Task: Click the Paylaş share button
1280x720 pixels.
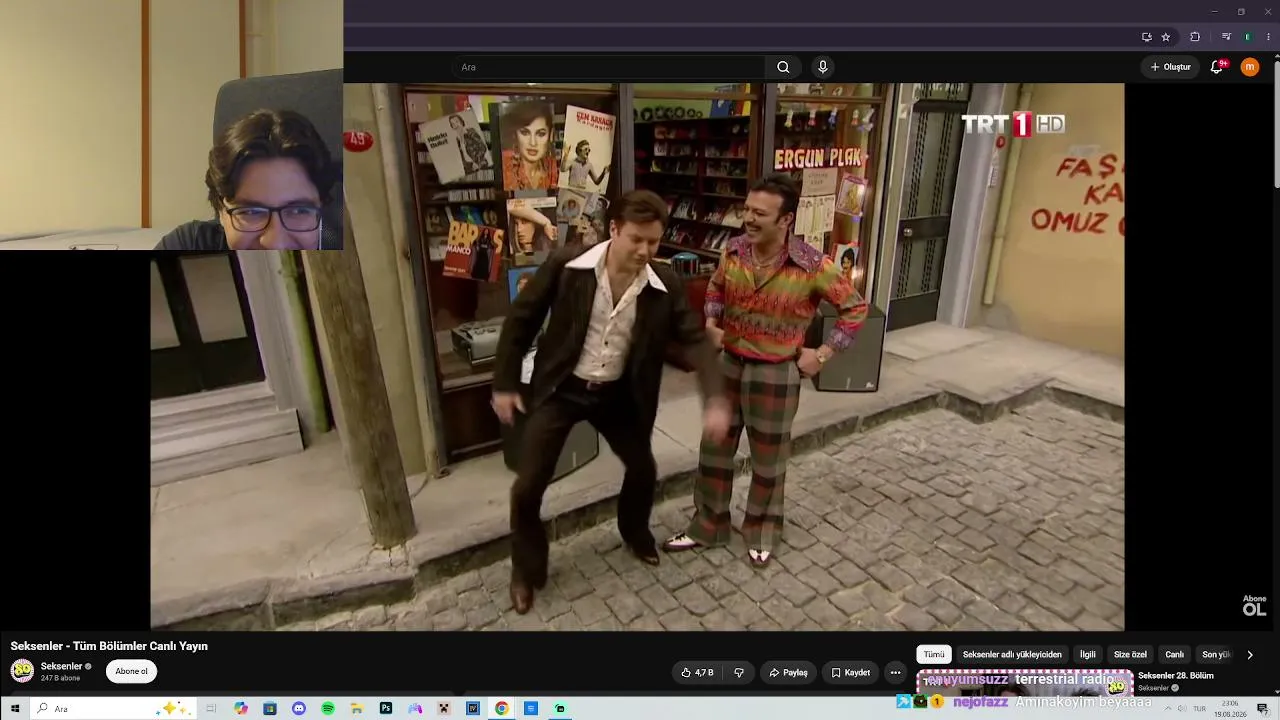Action: tap(788, 673)
